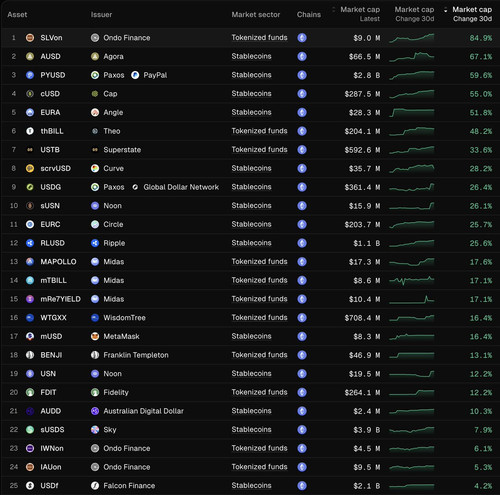Open the Theo issuer link
Image resolution: width=500 pixels, height=495 pixels.
[112, 131]
